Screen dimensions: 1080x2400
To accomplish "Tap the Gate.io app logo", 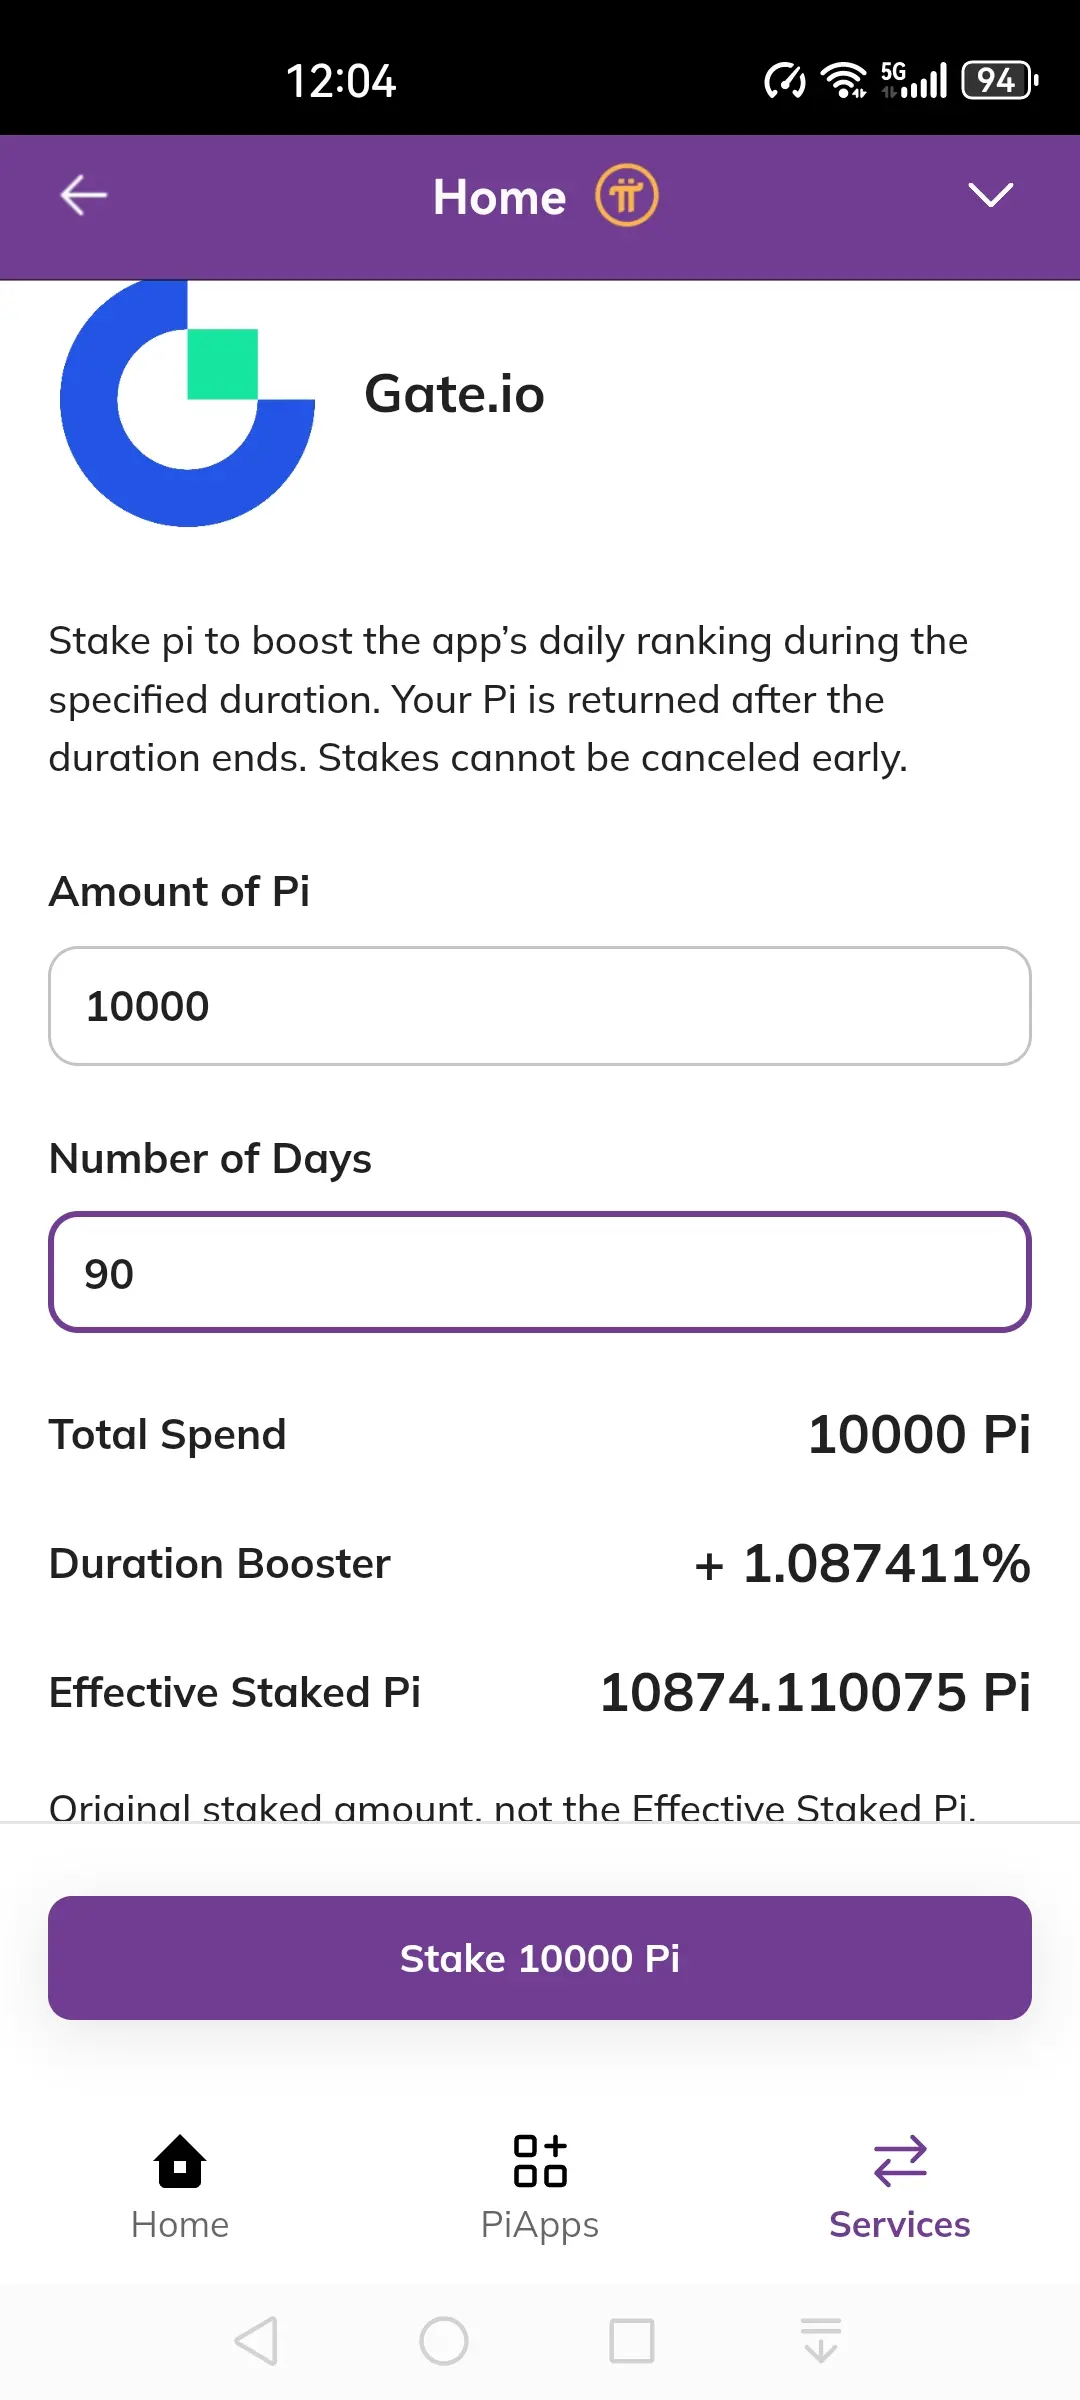I will pos(188,402).
